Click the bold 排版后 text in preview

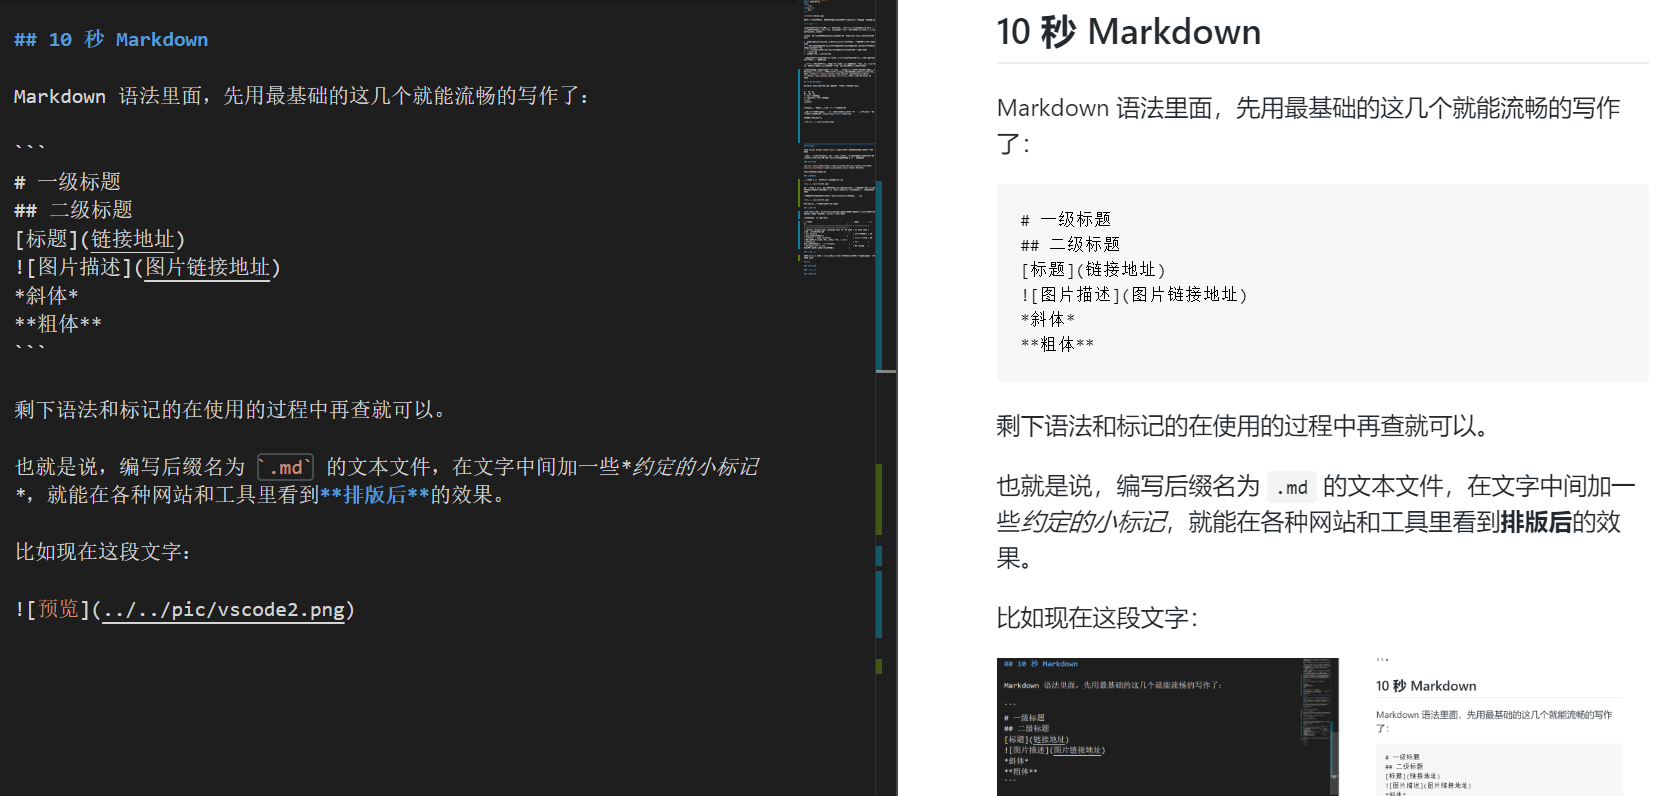point(1536,522)
